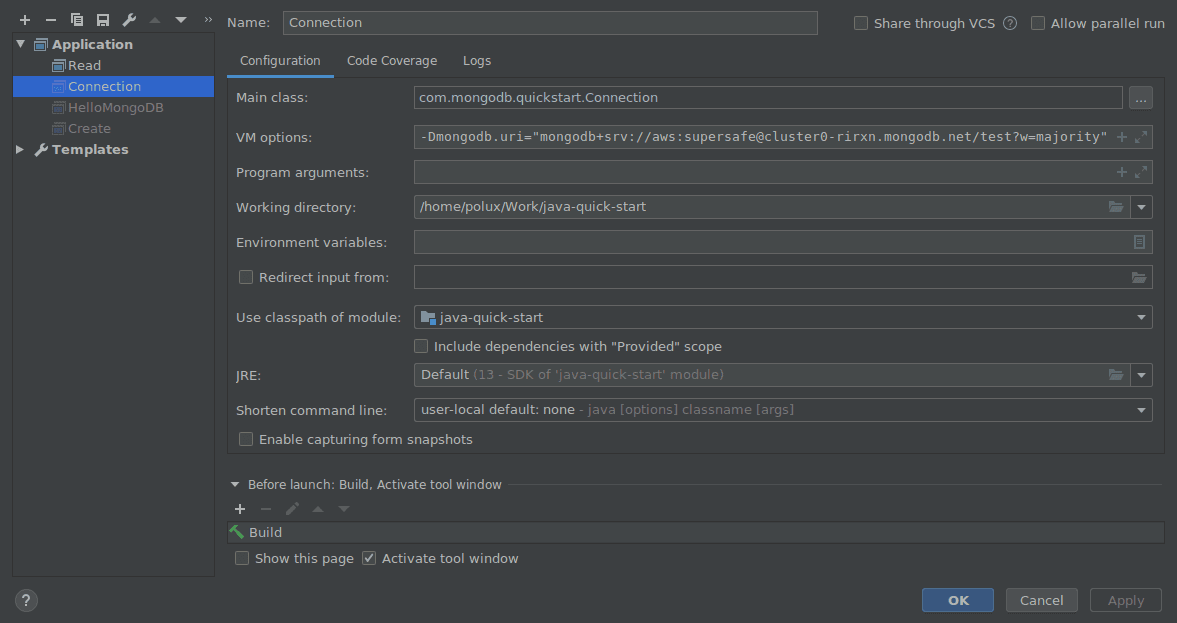Open Environment variables editor icon

pyautogui.click(x=1139, y=242)
